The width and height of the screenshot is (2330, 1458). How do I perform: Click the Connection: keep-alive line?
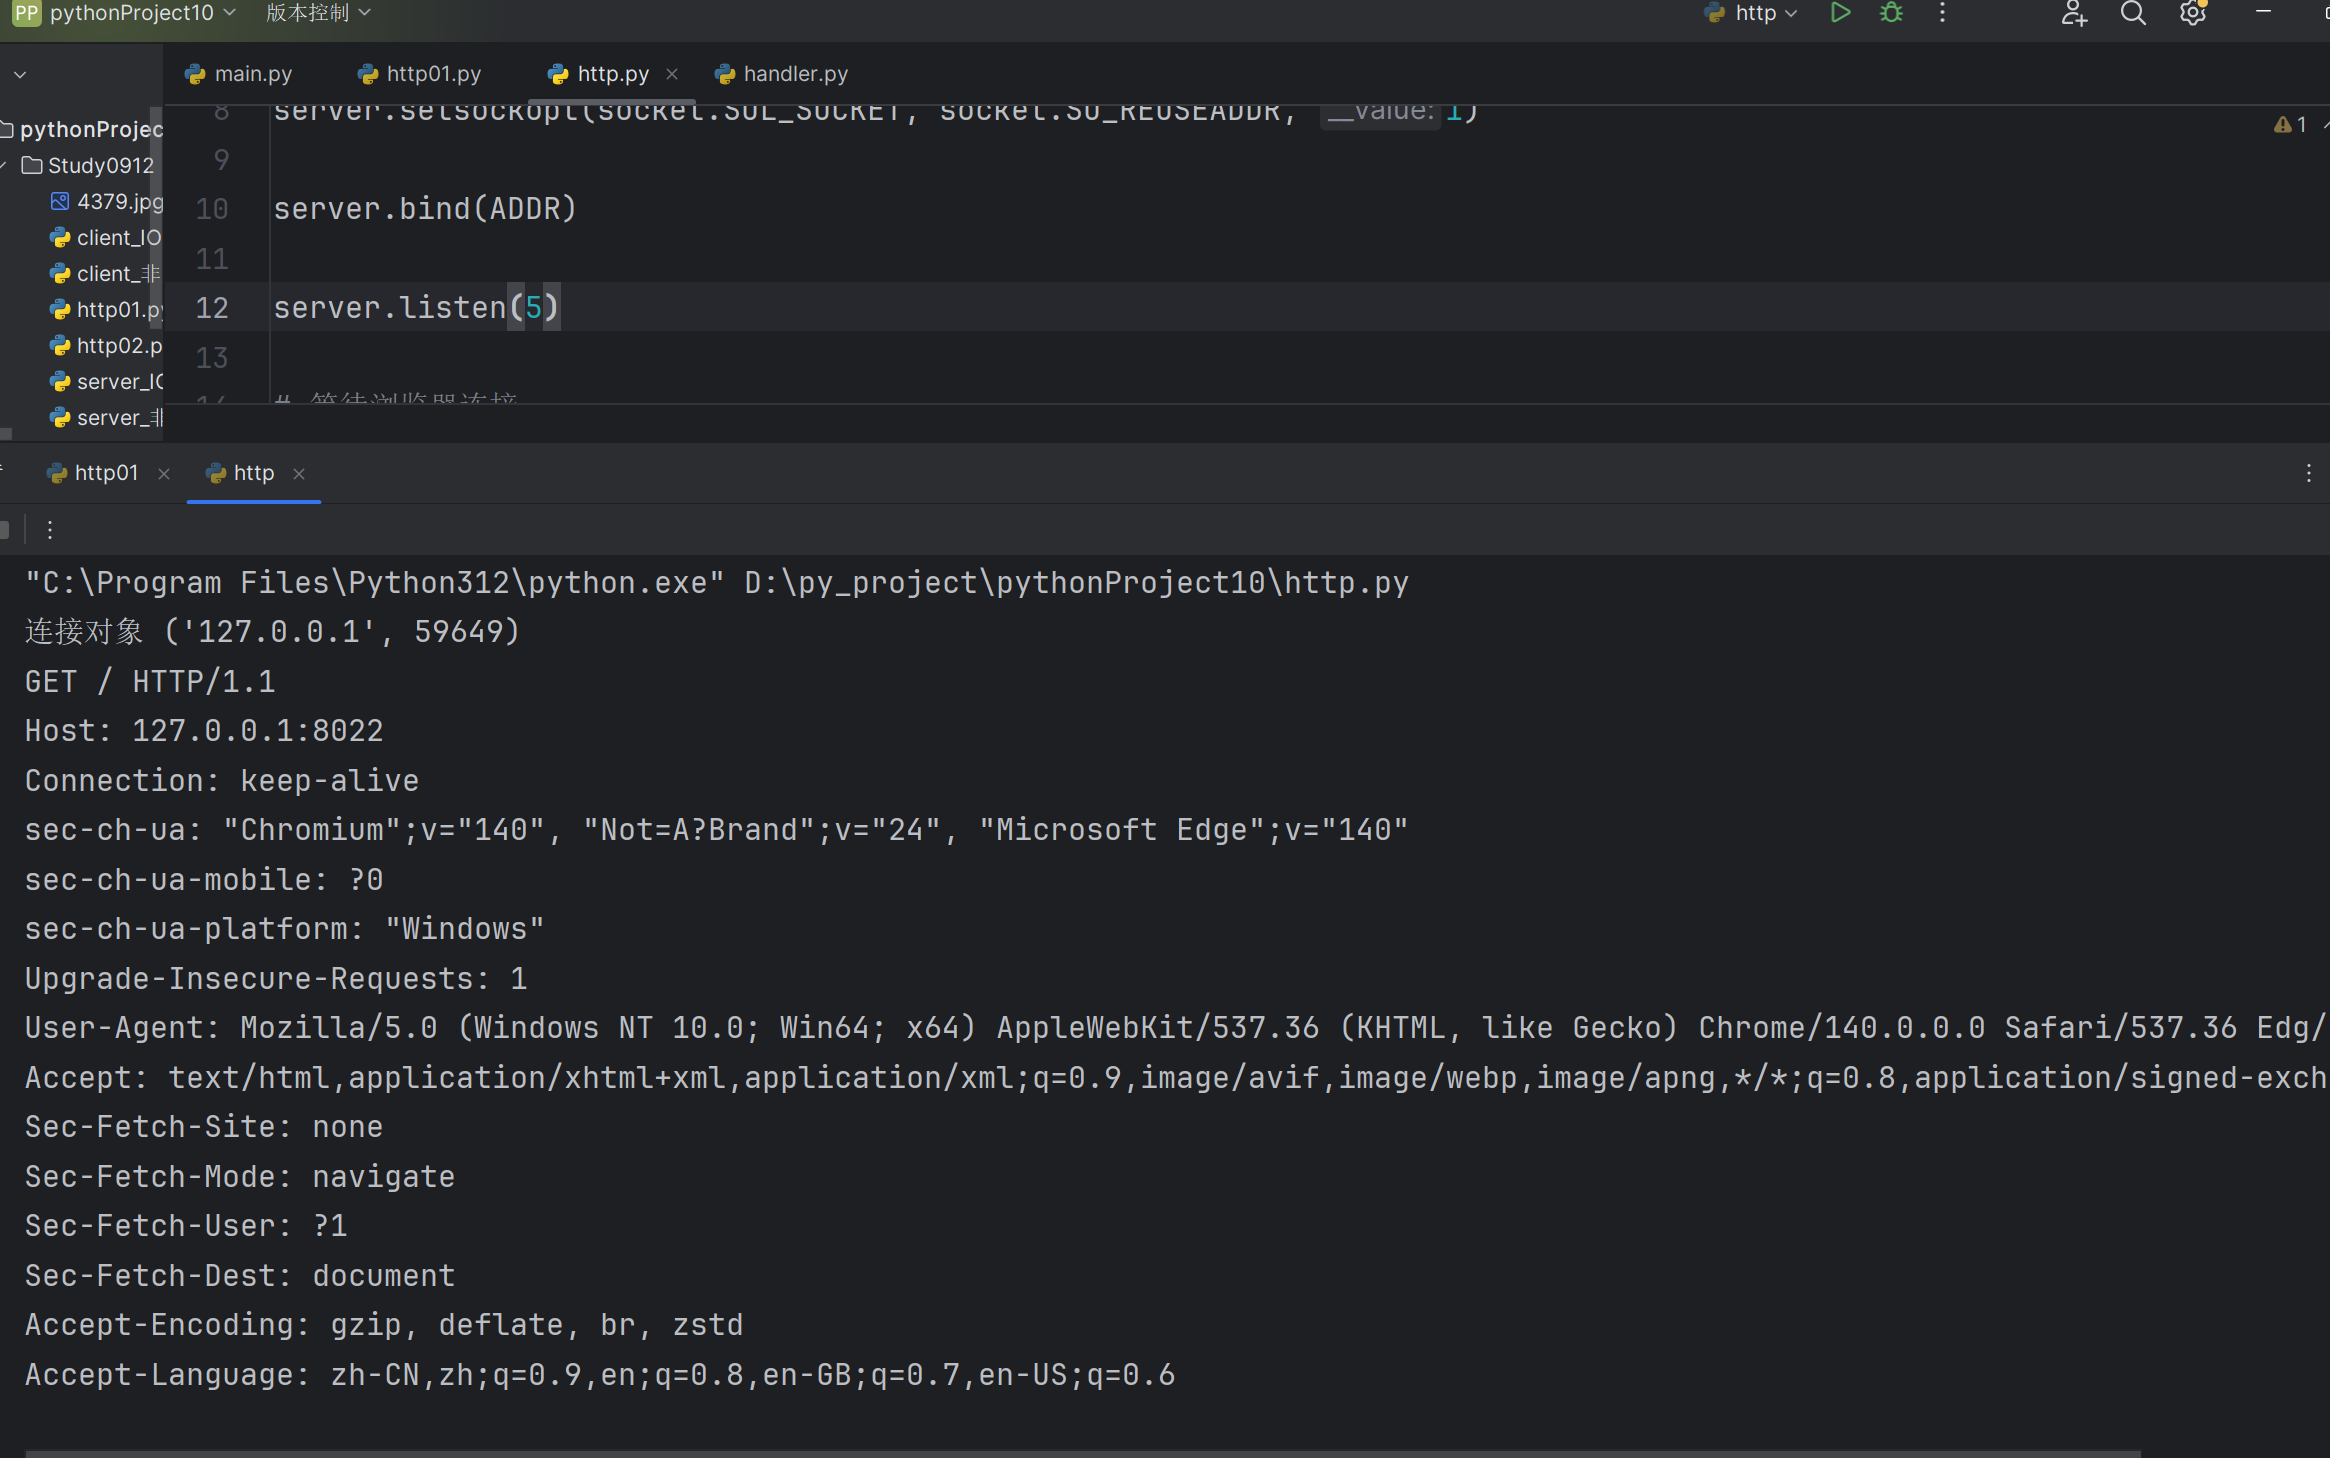(222, 781)
